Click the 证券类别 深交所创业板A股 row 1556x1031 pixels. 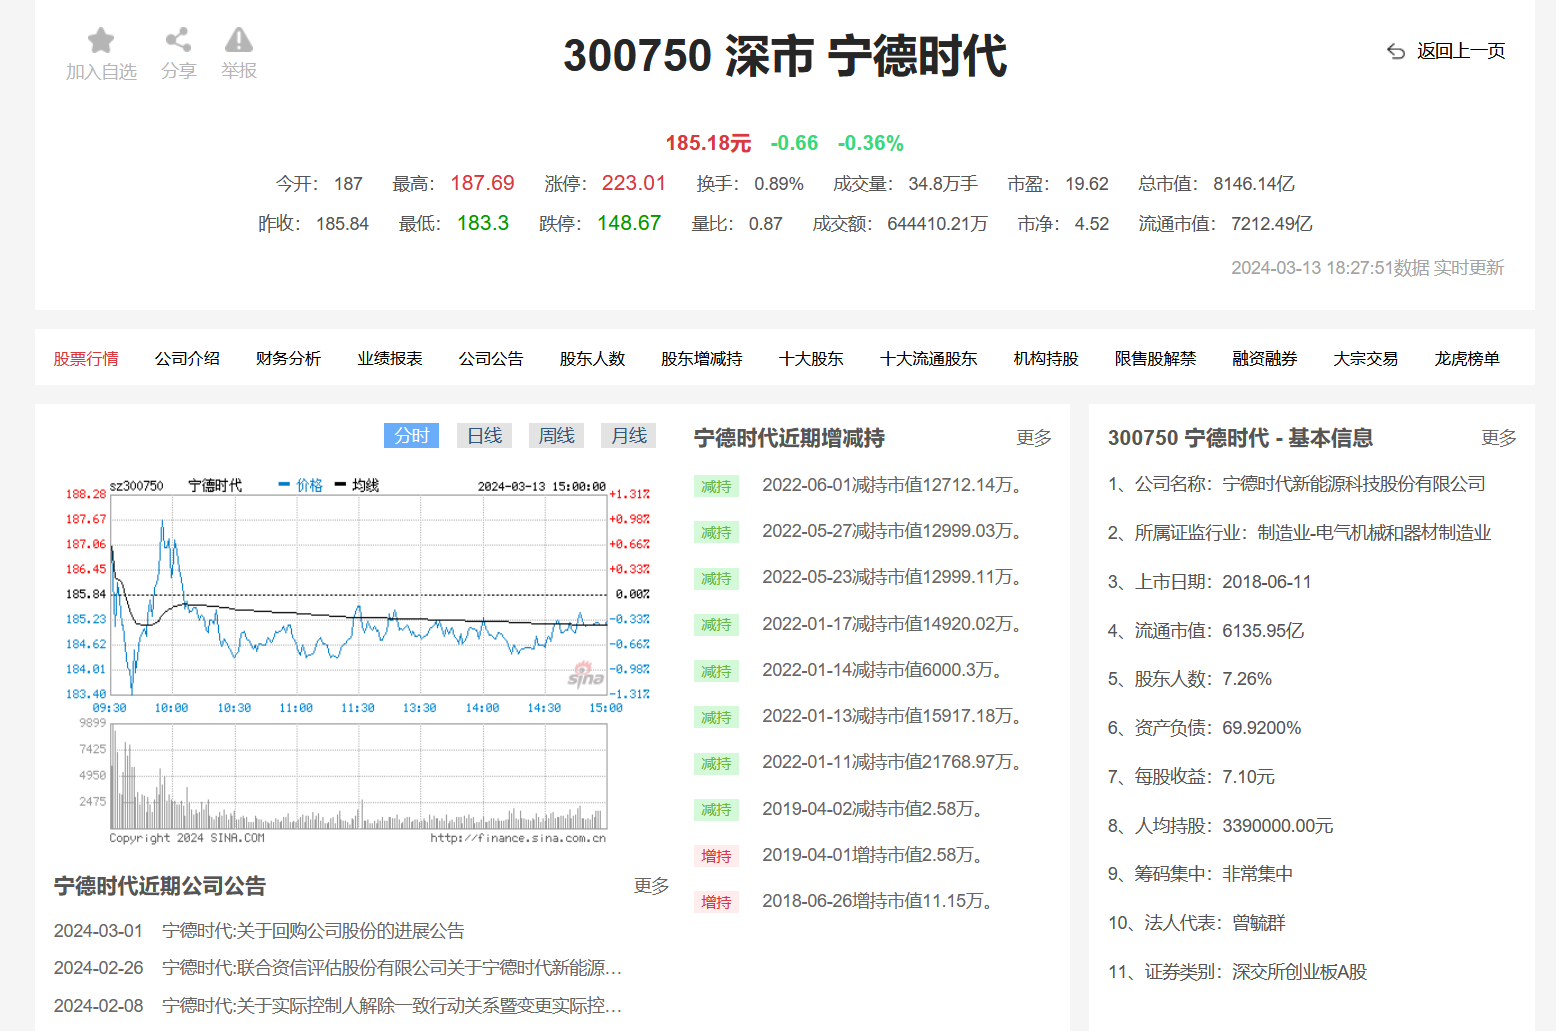[x=1238, y=972]
